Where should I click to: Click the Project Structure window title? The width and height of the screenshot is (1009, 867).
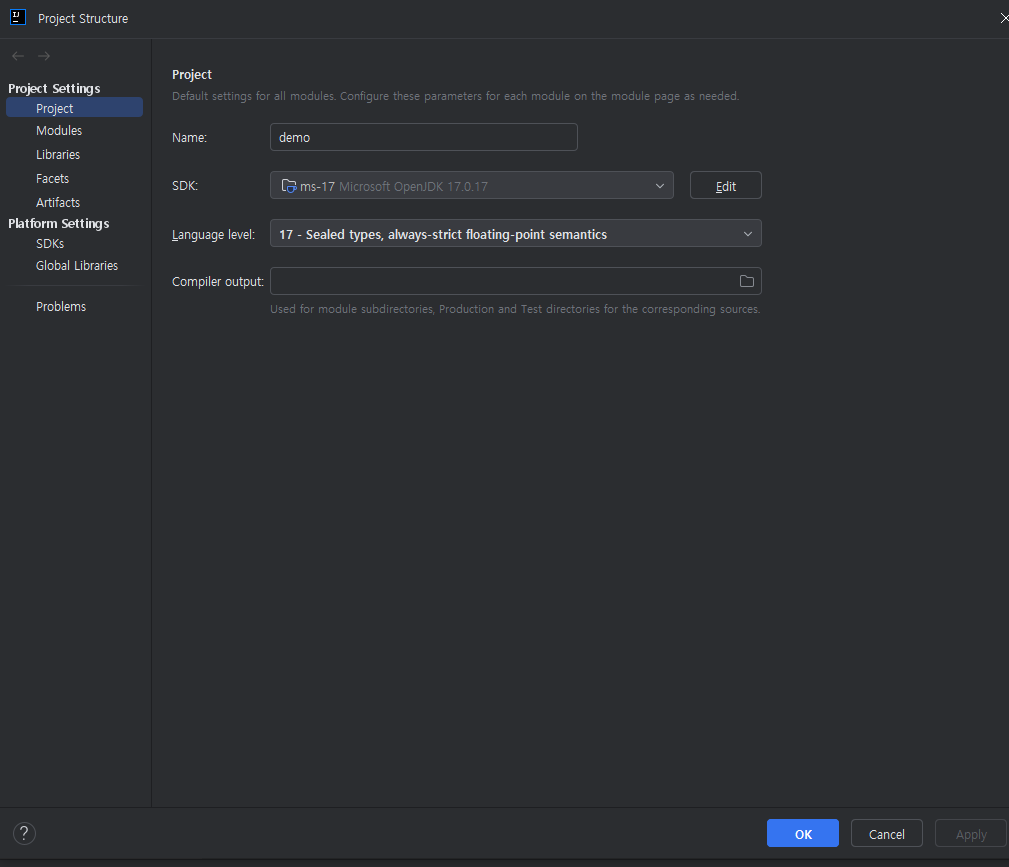(x=83, y=18)
